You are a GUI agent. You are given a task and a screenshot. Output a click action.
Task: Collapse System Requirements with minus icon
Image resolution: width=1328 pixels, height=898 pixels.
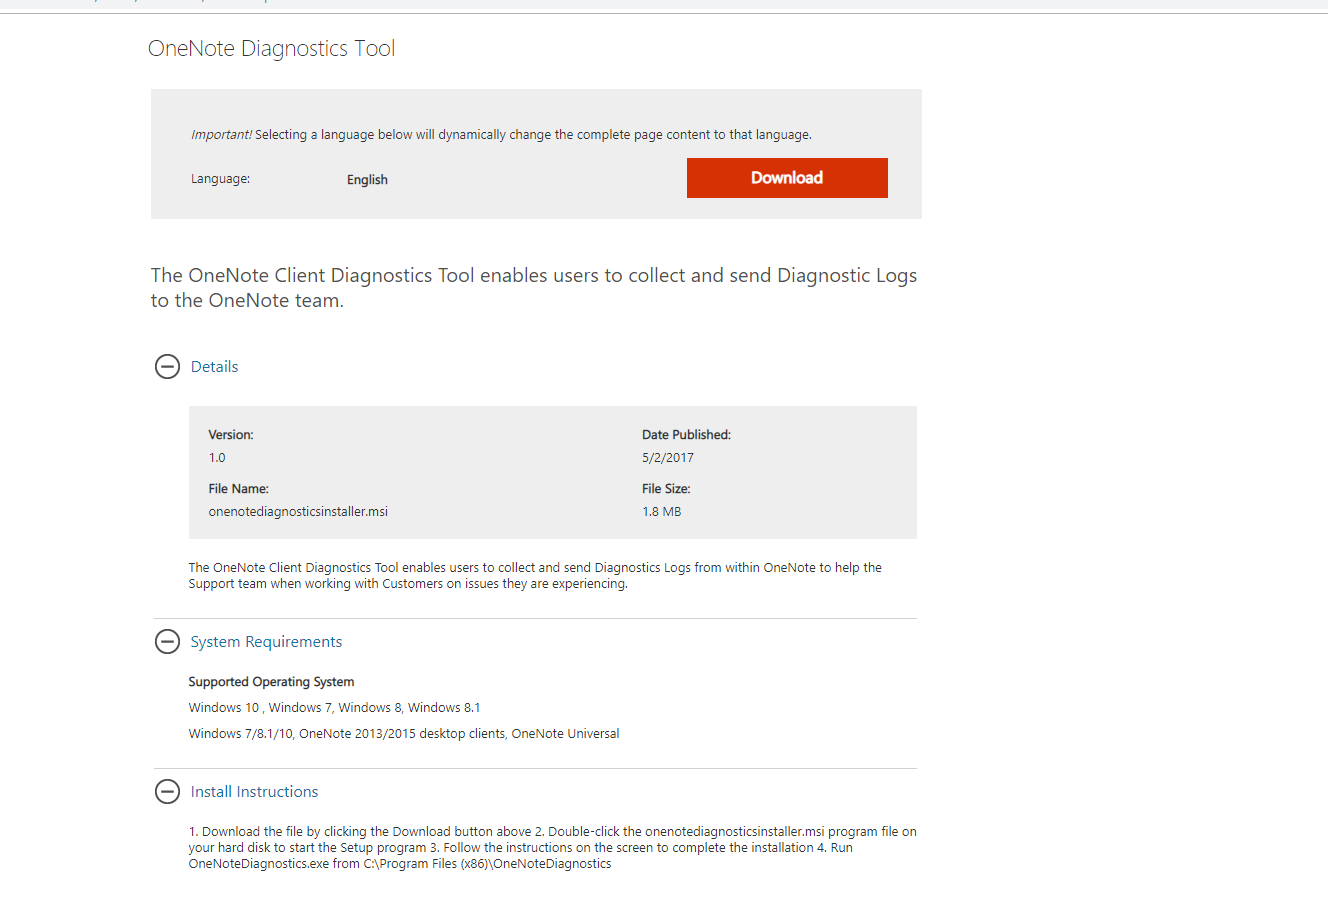(167, 642)
